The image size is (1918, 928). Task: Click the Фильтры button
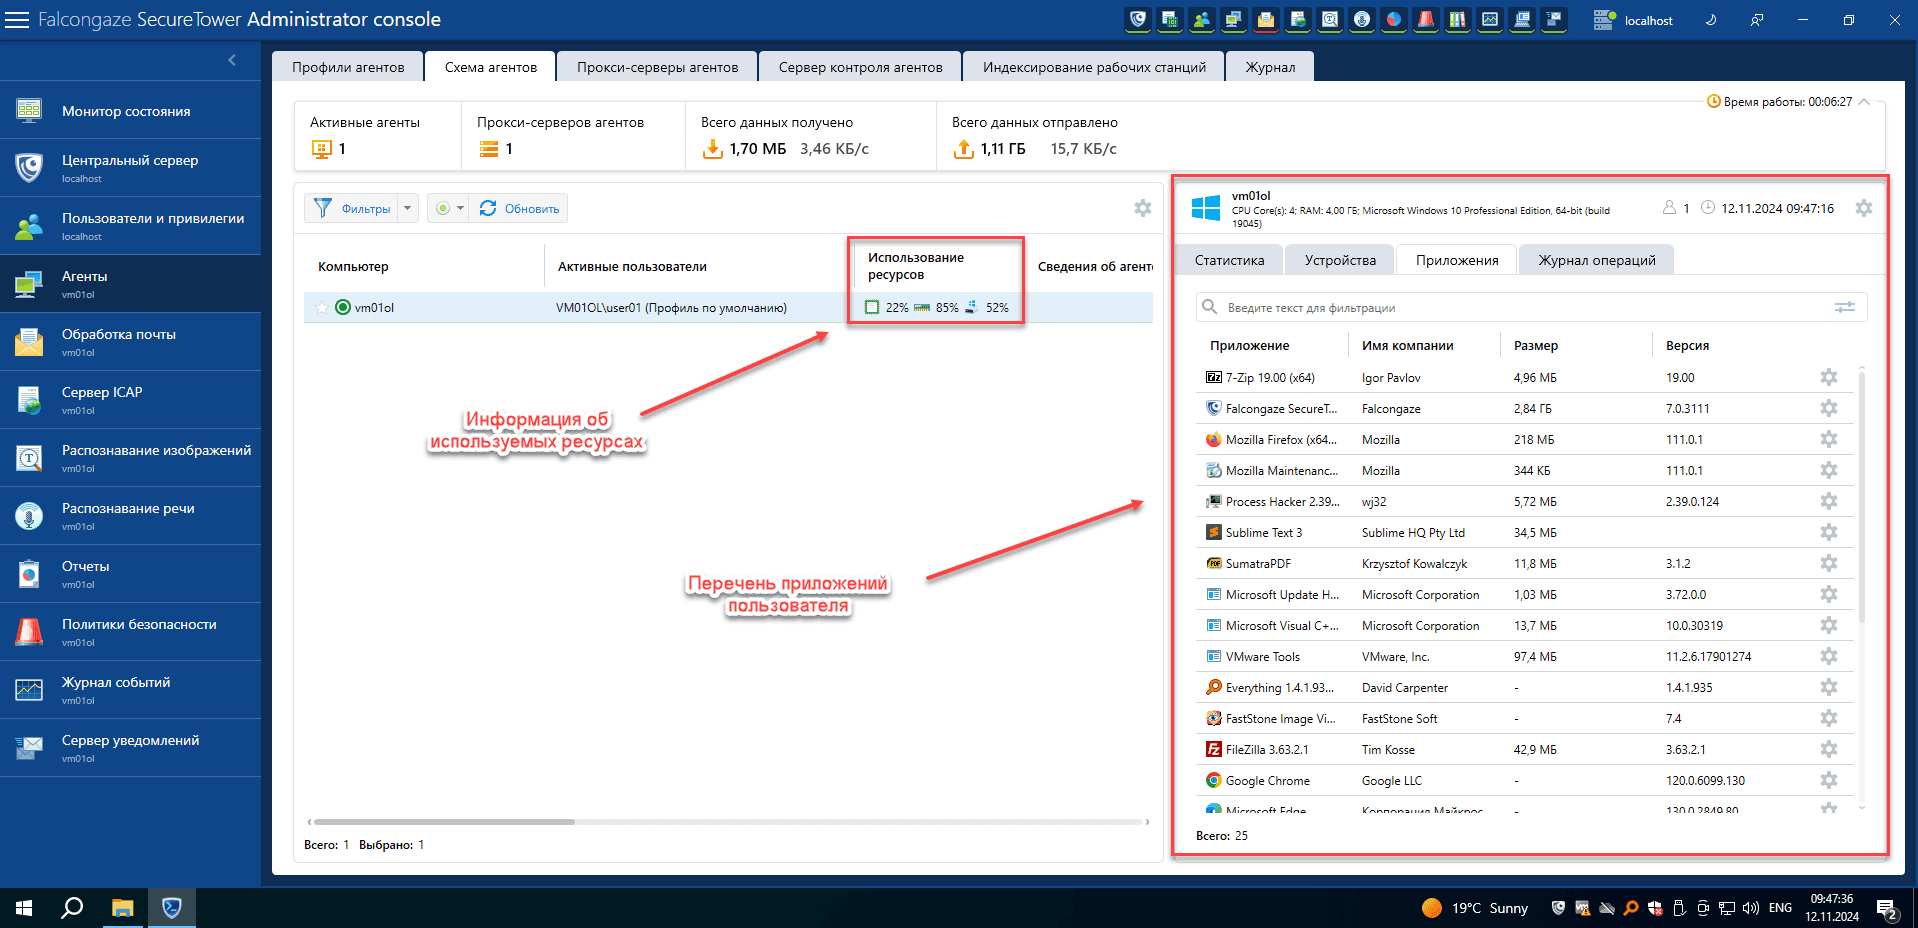coord(352,208)
